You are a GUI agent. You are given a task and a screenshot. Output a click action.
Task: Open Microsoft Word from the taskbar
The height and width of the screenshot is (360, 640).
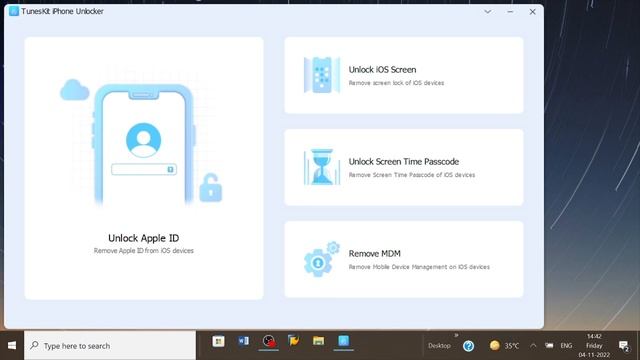243,341
